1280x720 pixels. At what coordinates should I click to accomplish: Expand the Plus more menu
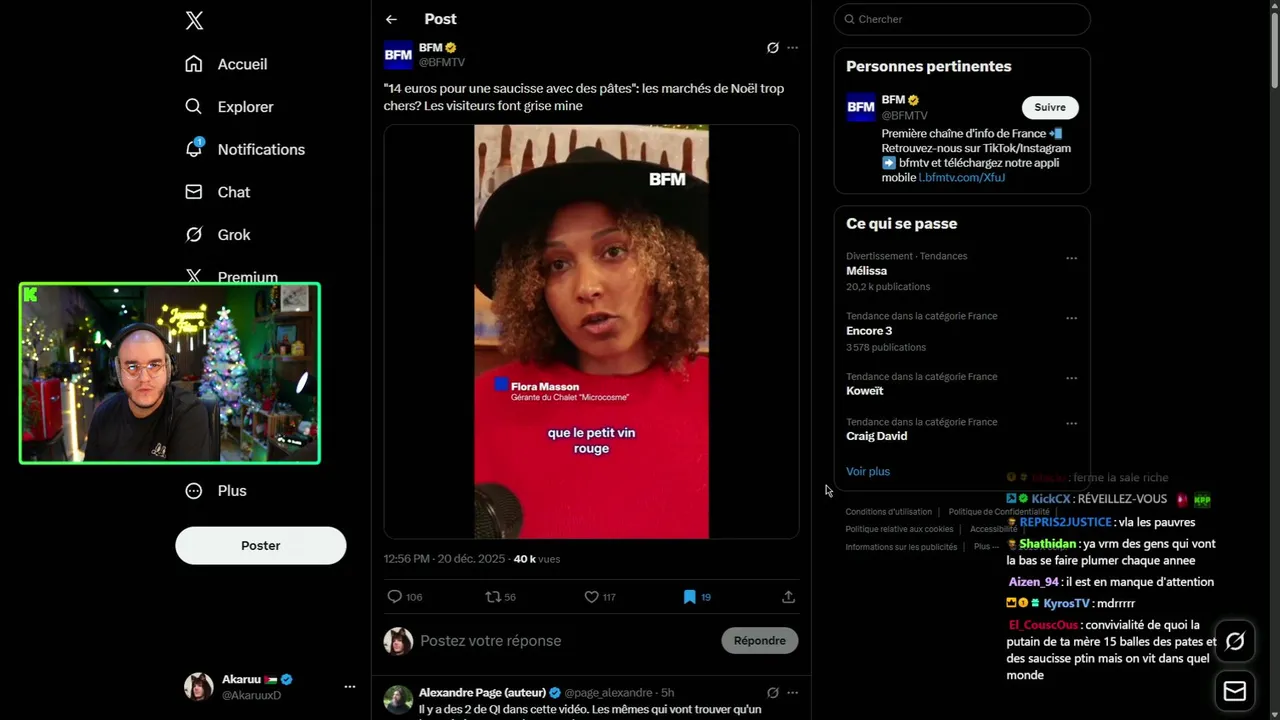click(x=216, y=491)
